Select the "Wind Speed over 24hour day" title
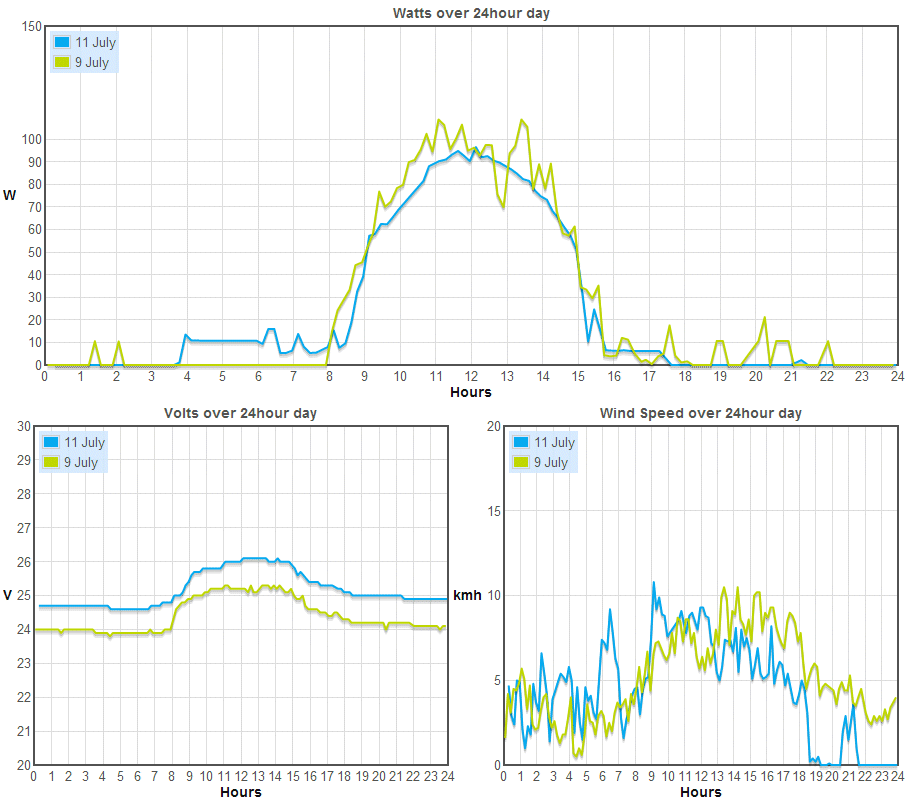Image resolution: width=911 pixels, height=806 pixels. pyautogui.click(x=700, y=413)
